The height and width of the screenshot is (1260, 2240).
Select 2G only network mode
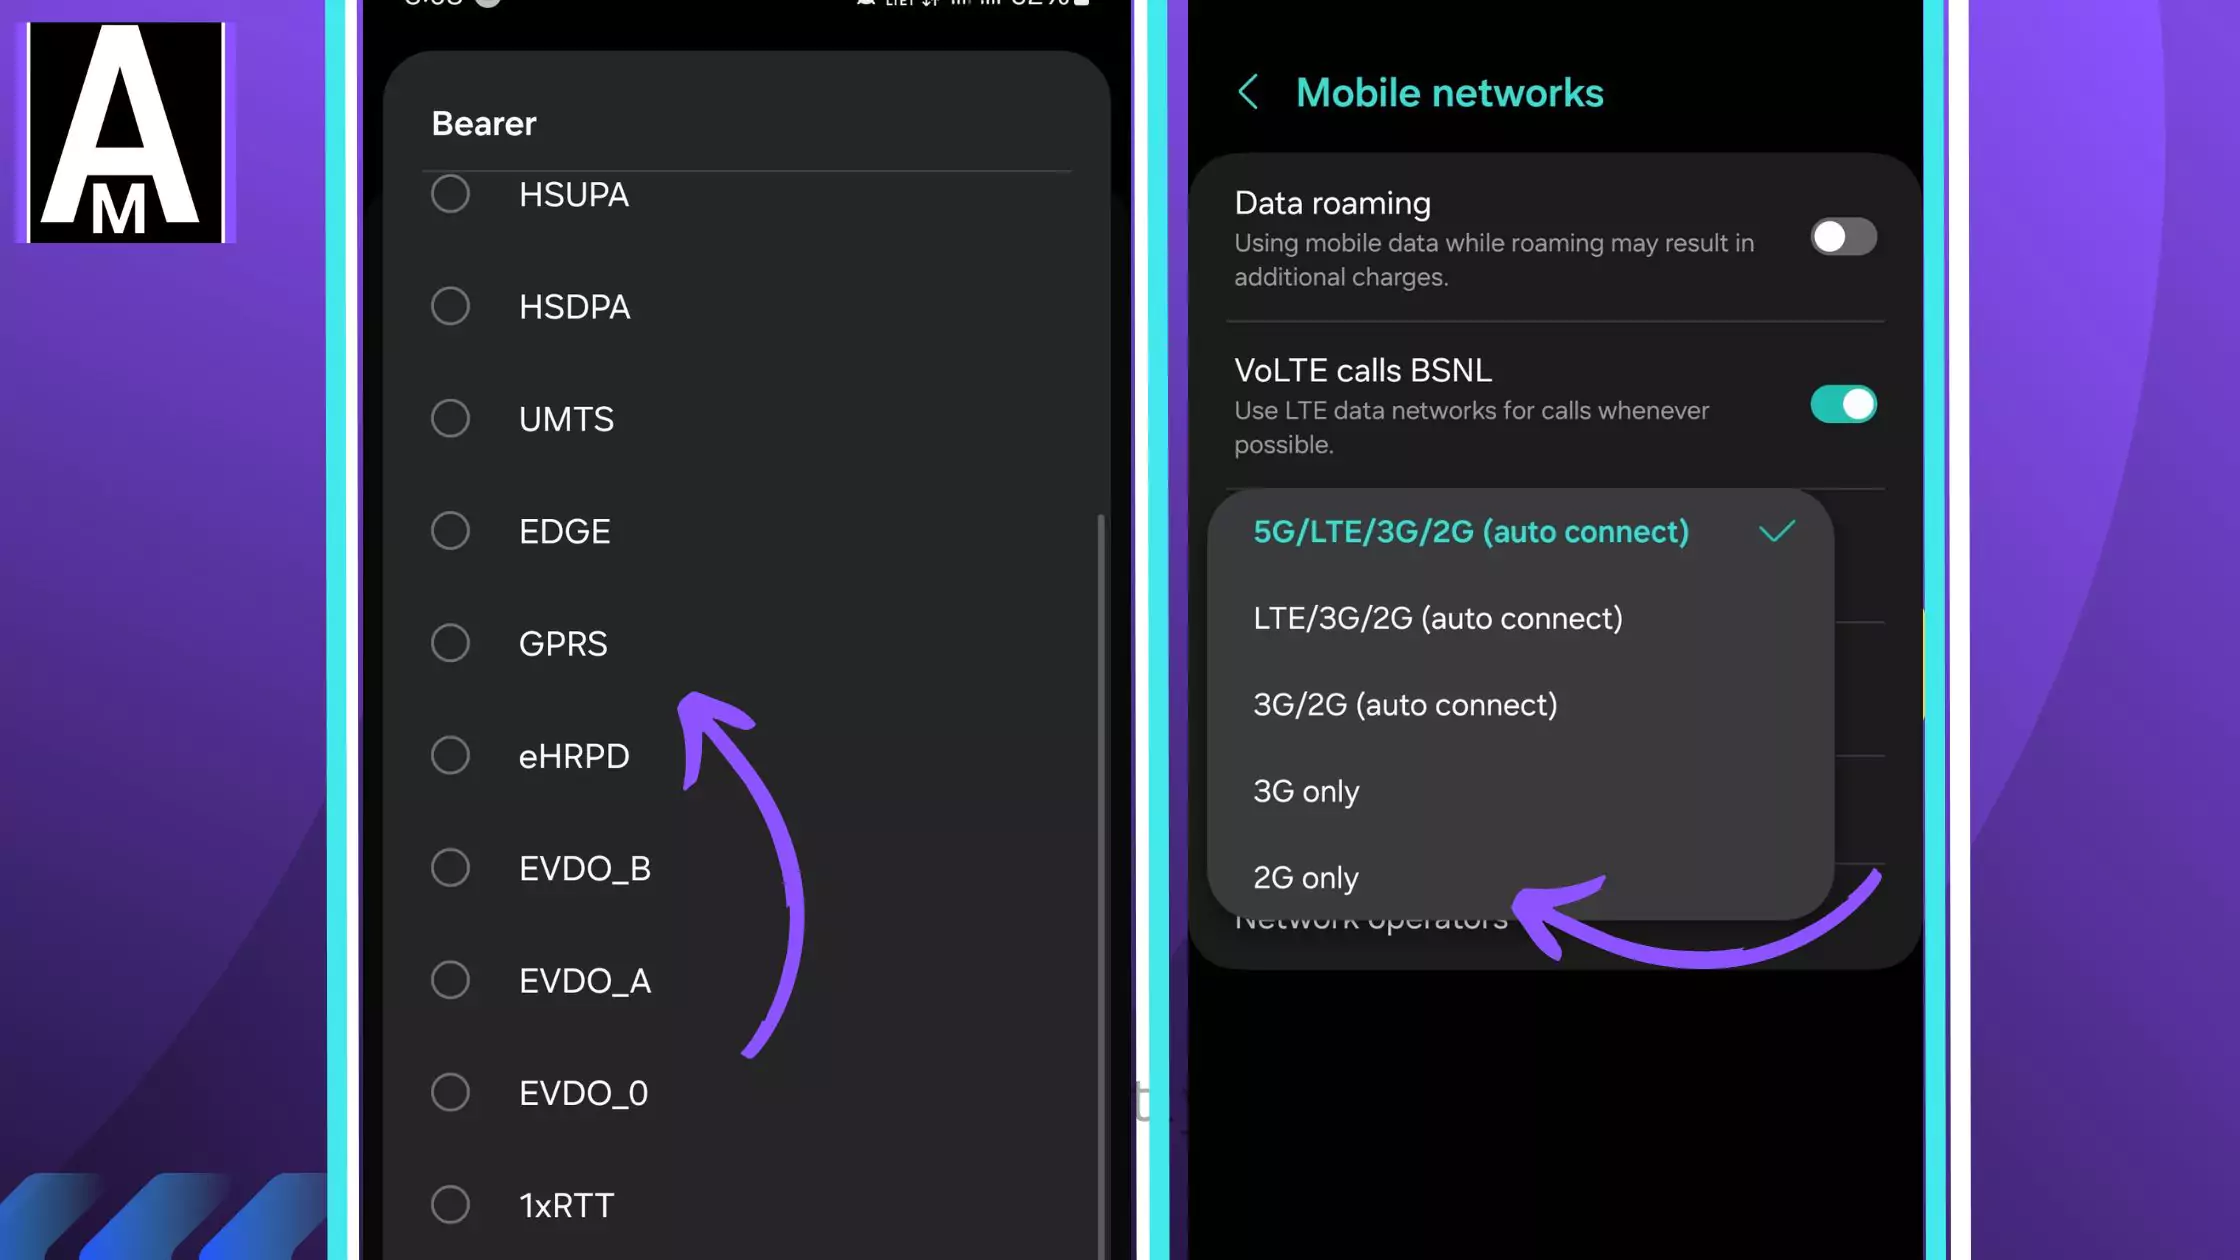tap(1305, 877)
